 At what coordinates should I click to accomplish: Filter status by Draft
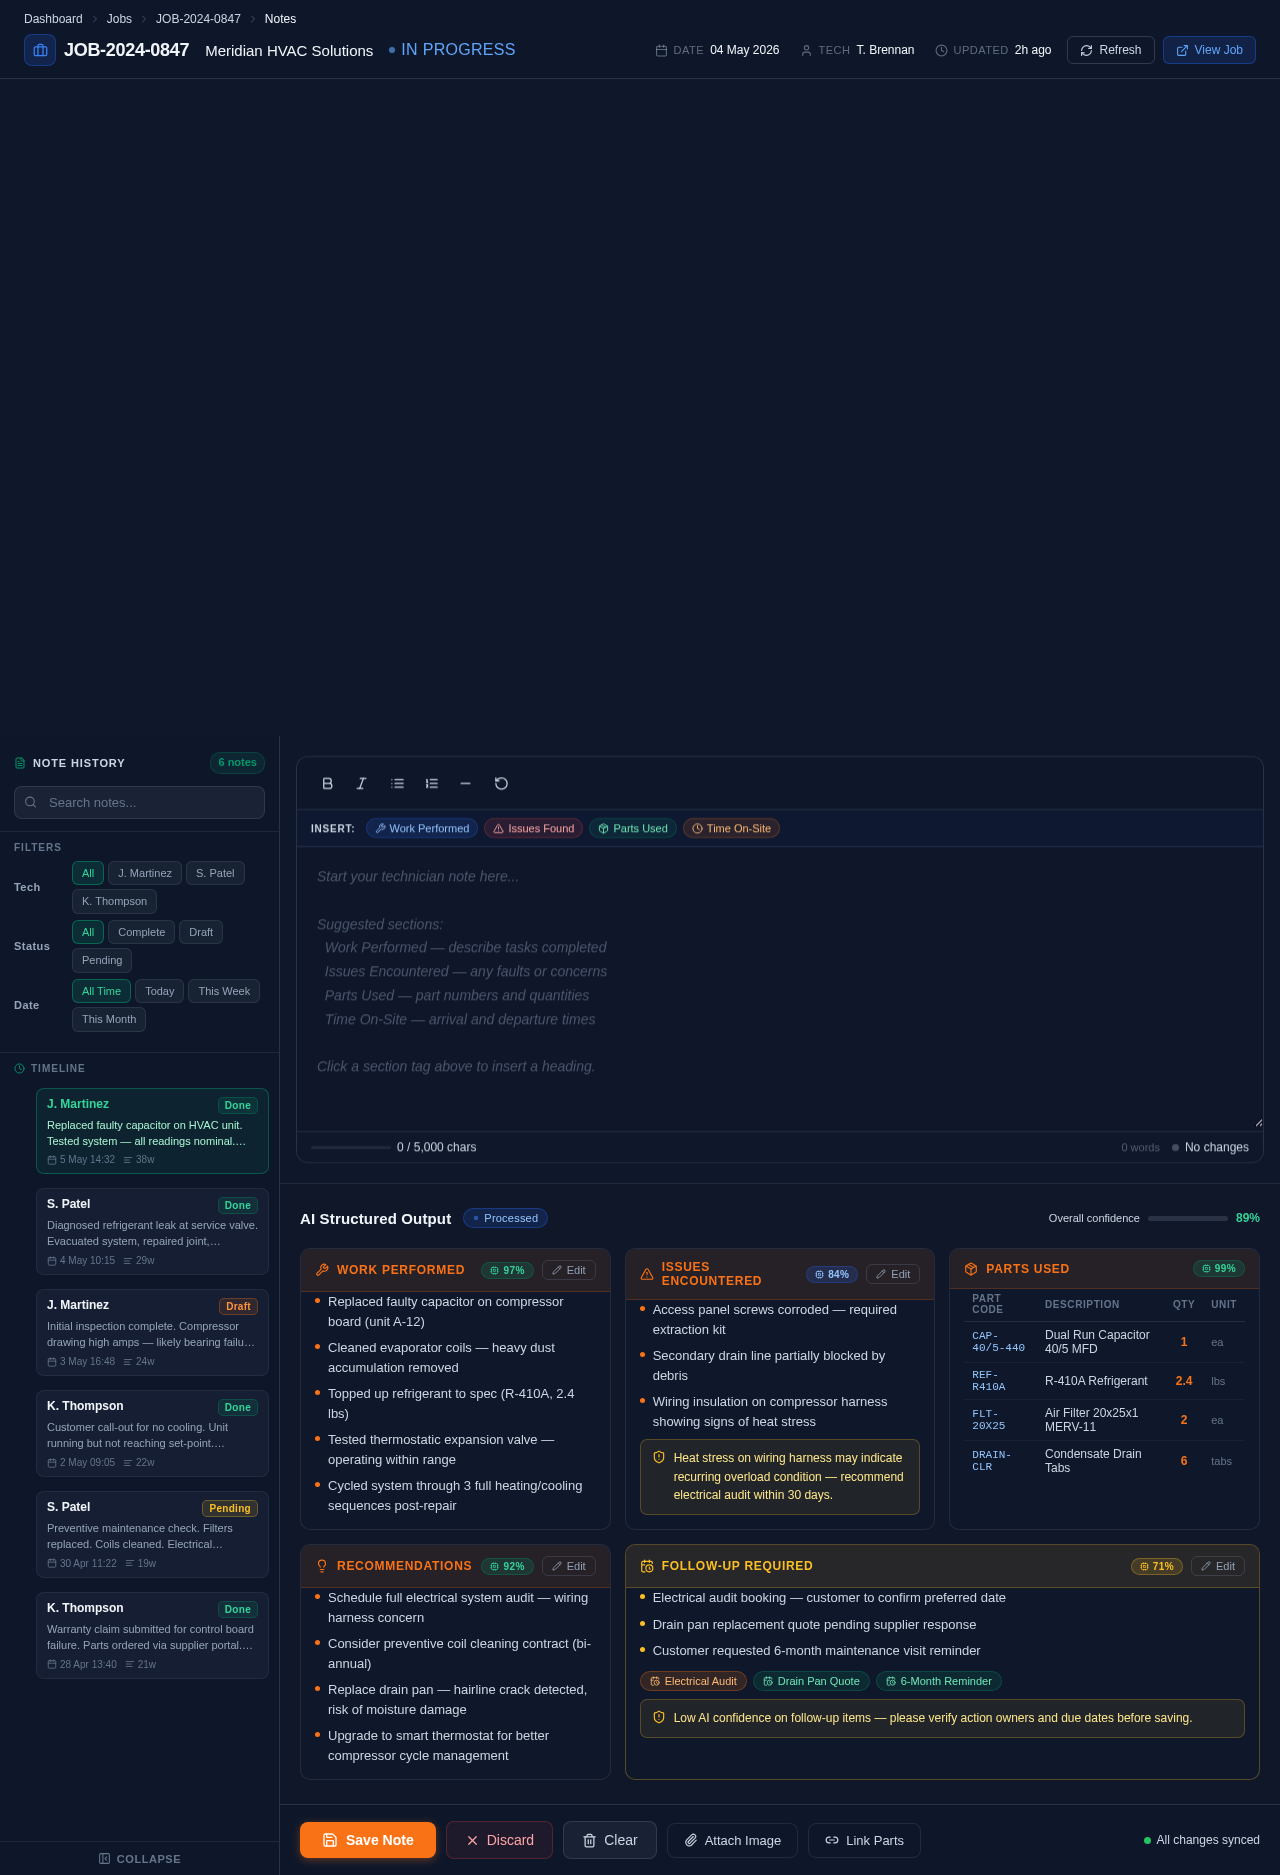[201, 932]
